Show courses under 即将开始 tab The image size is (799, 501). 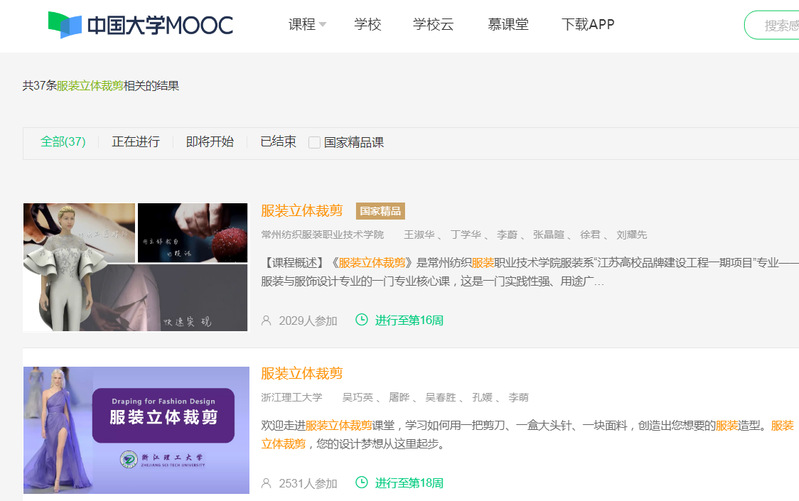(210, 142)
